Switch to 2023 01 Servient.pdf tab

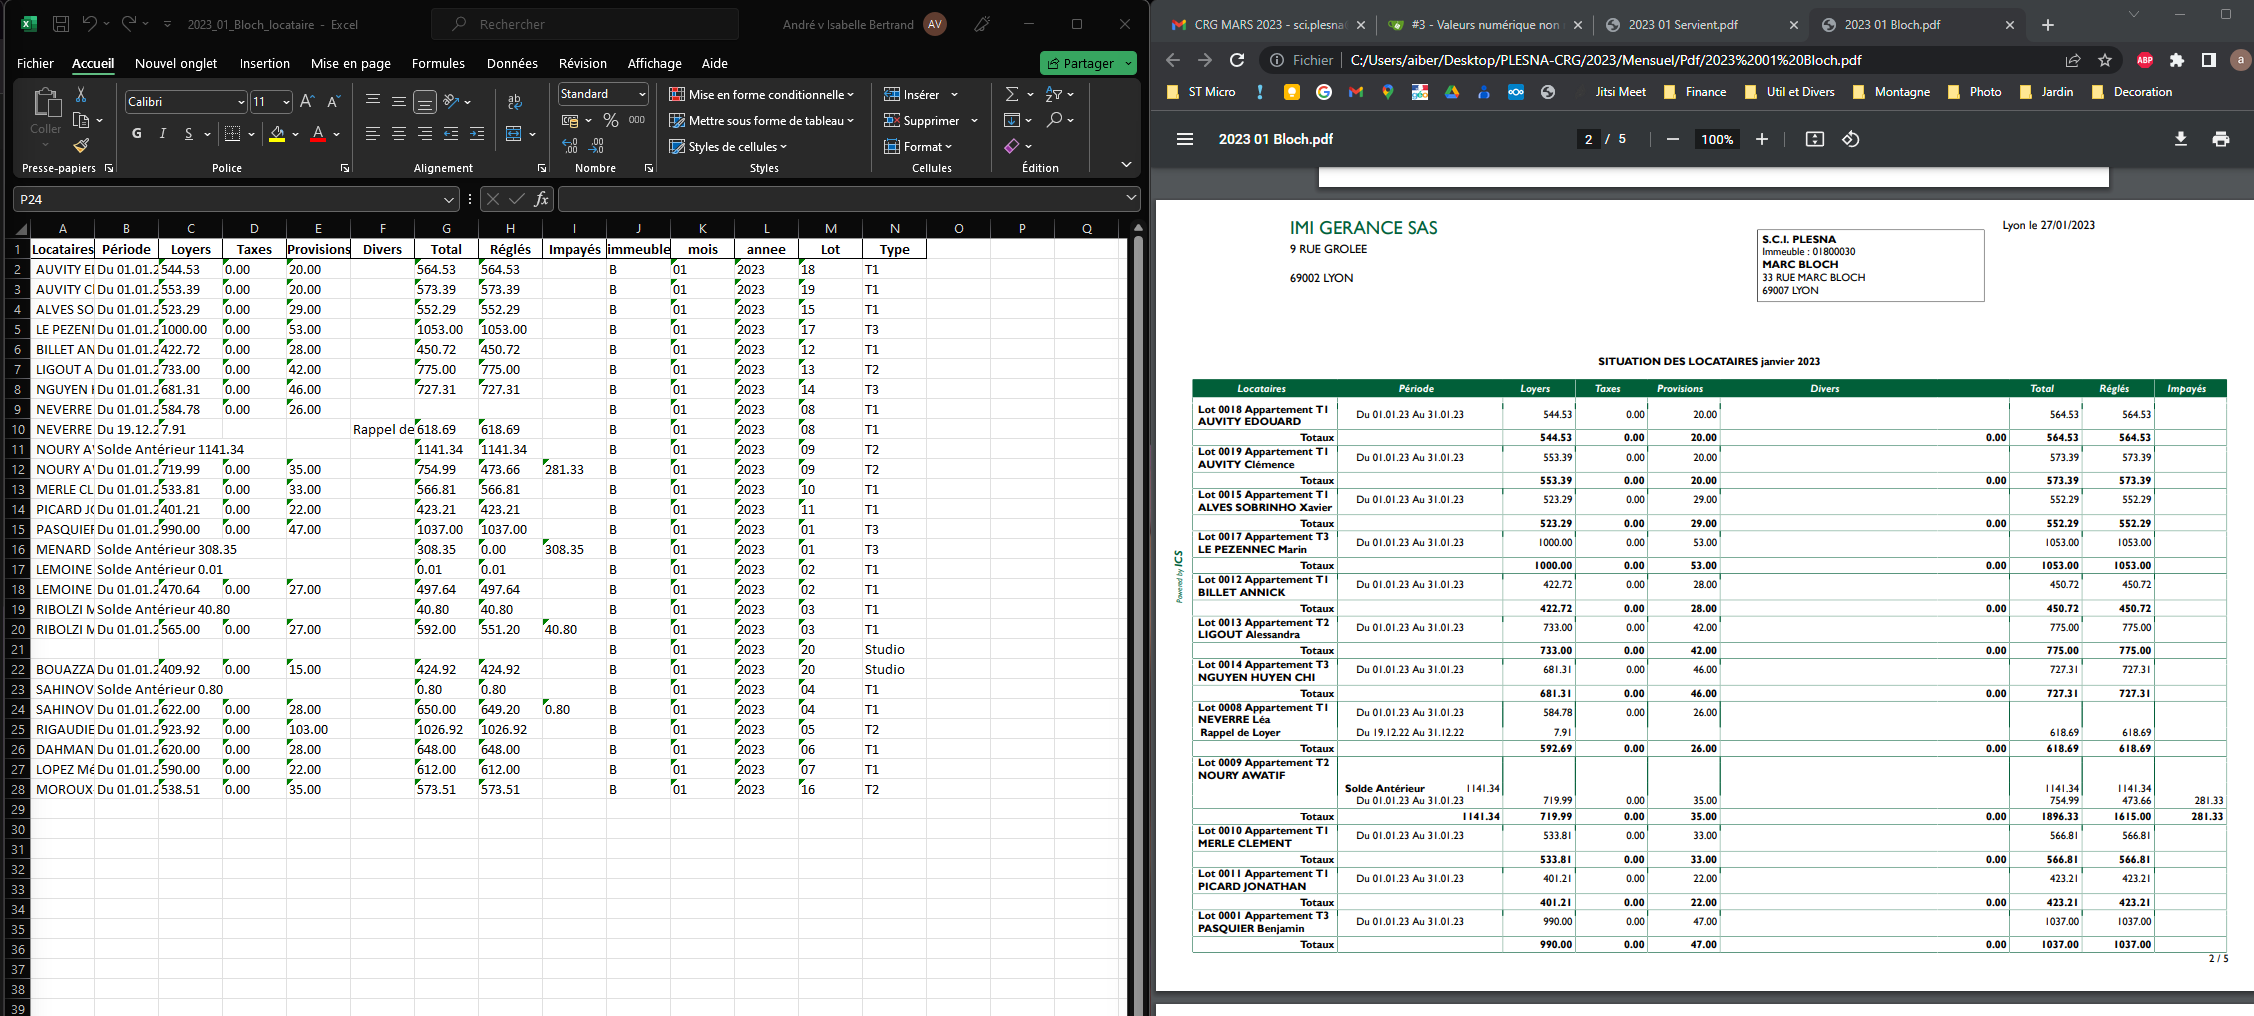1682,24
